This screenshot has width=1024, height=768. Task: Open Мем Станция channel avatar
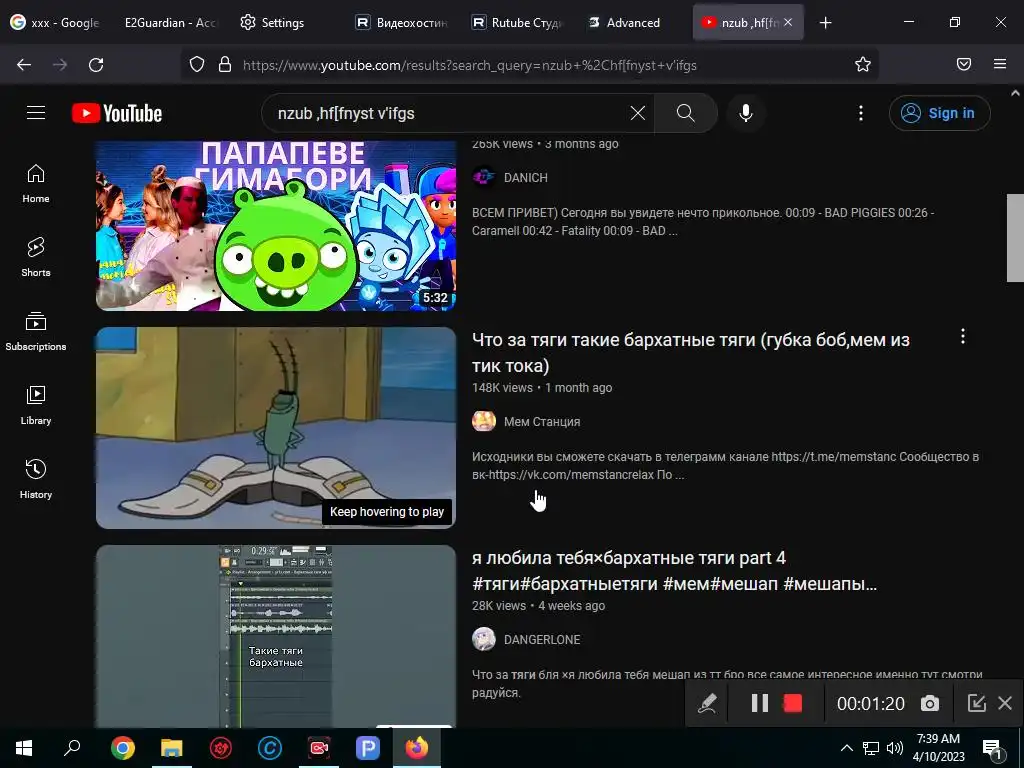coord(484,421)
